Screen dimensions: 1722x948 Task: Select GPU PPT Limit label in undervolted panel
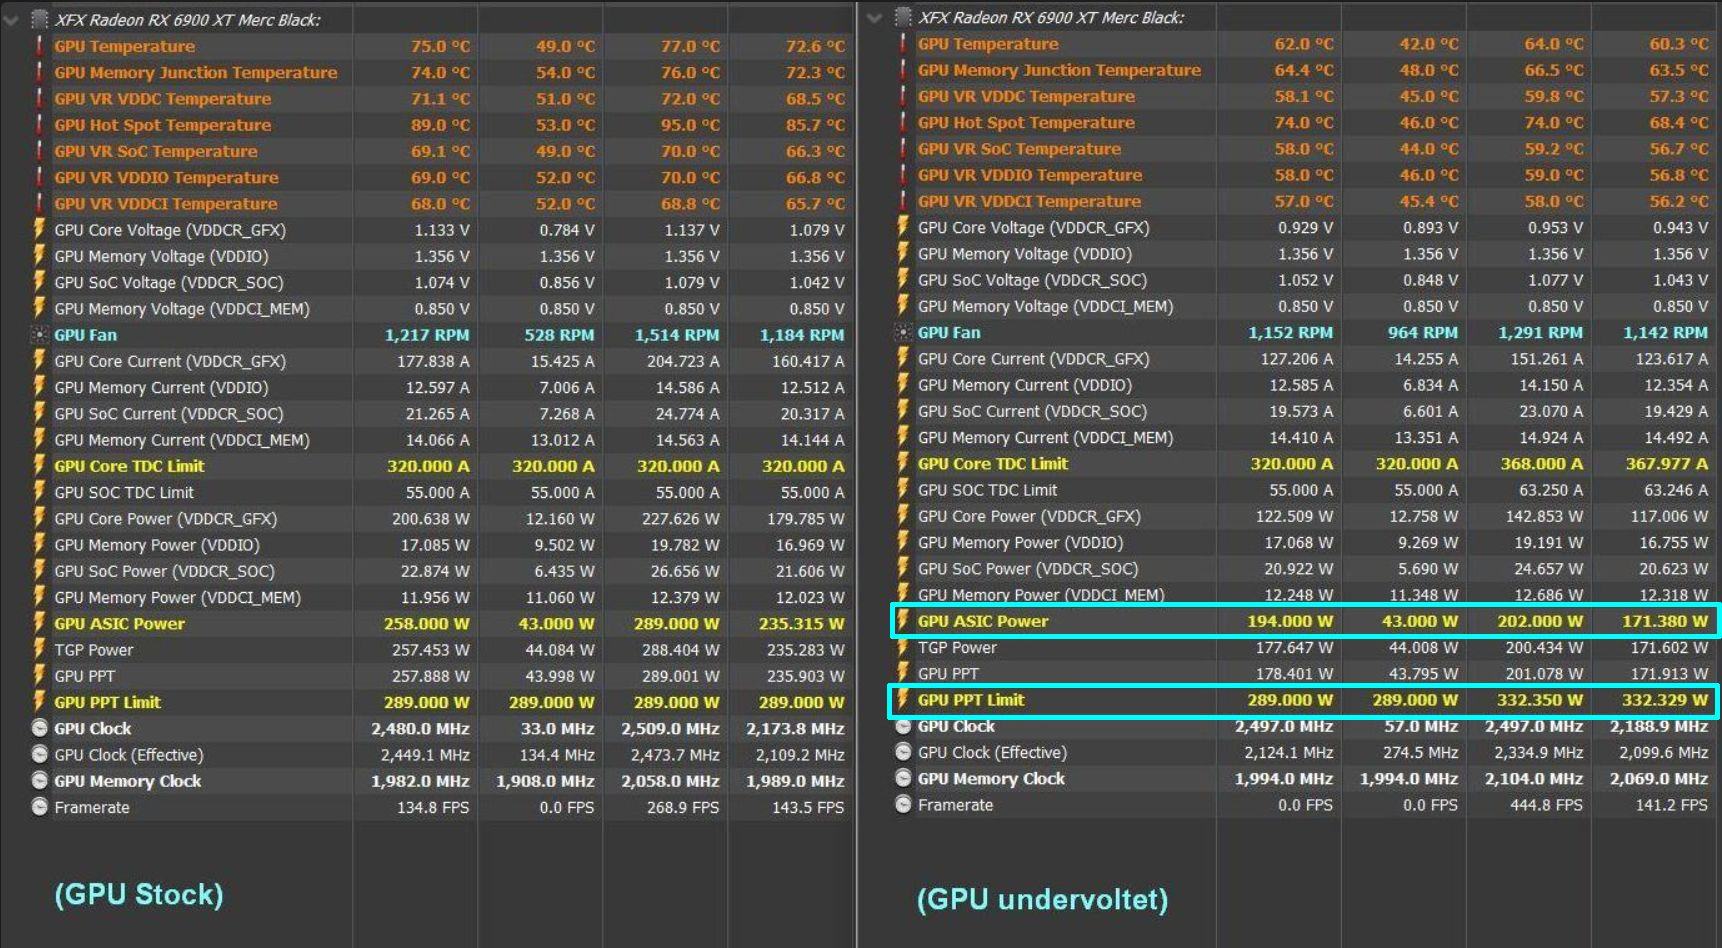pyautogui.click(x=971, y=700)
